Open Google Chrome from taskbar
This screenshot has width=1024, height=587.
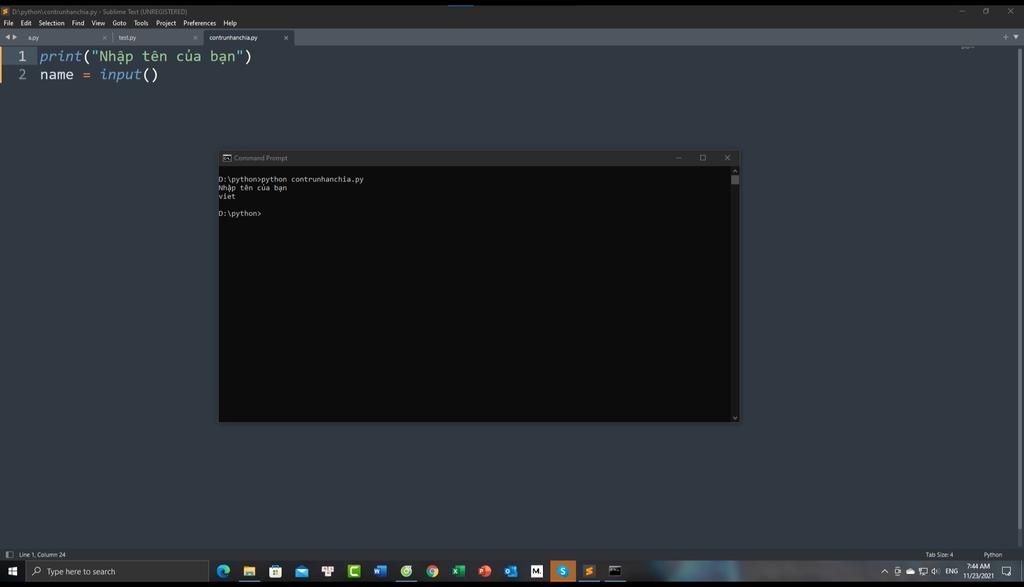click(x=432, y=571)
